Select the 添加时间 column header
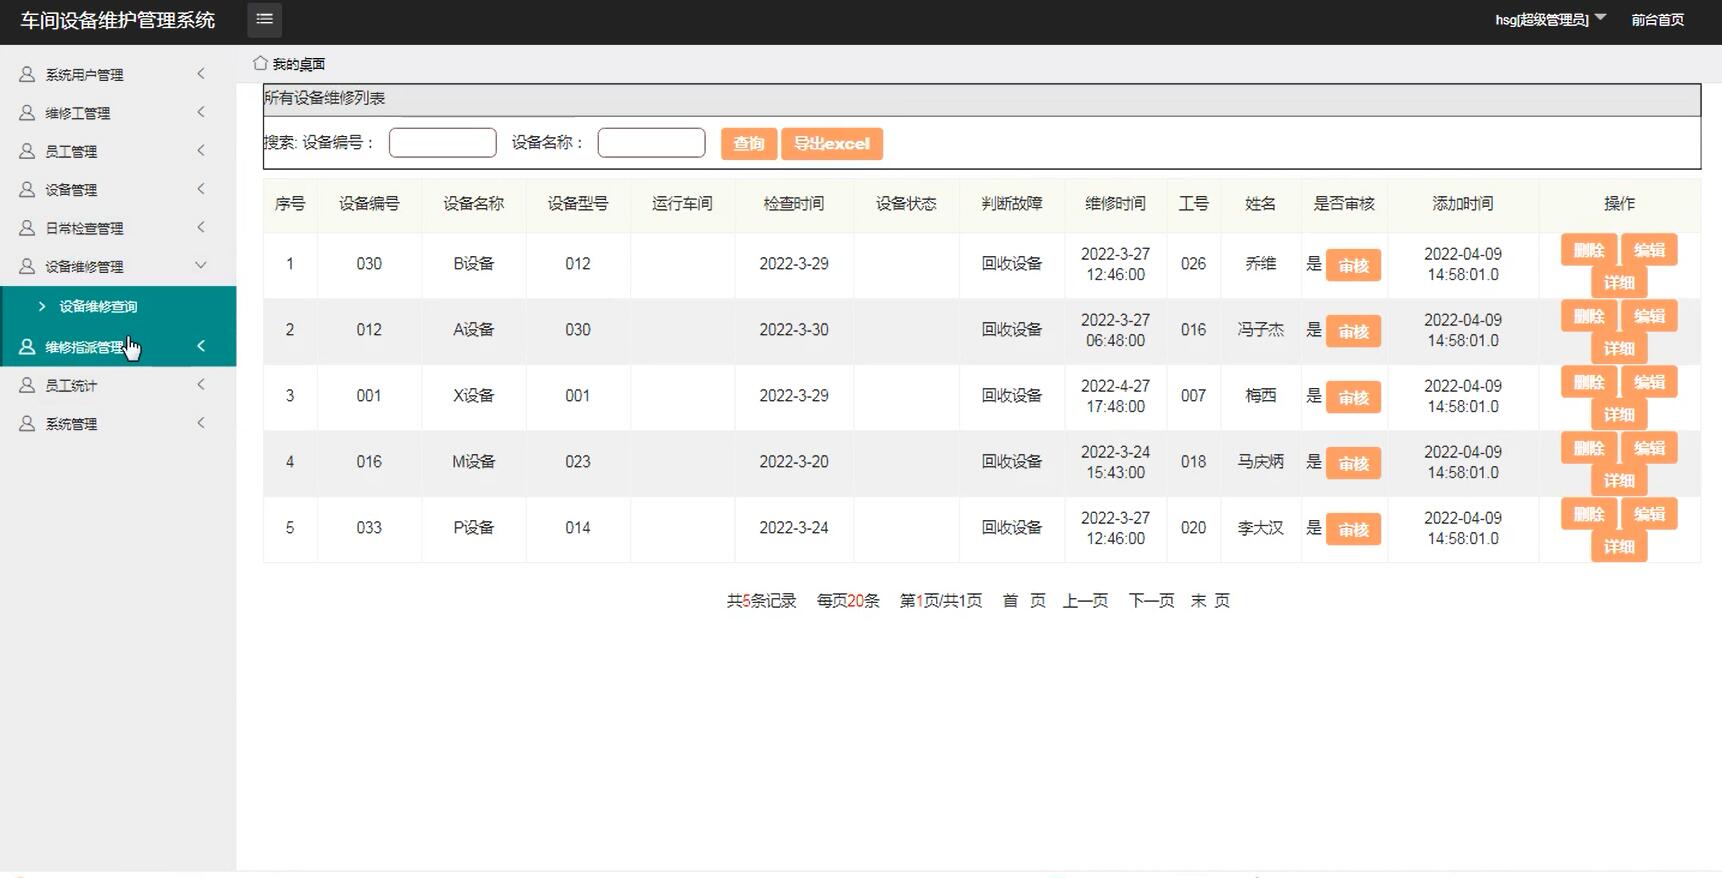 coord(1462,204)
